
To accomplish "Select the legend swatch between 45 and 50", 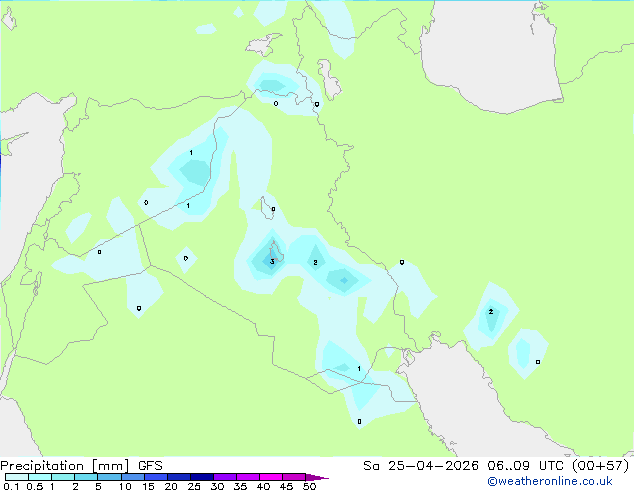I will (294, 477).
